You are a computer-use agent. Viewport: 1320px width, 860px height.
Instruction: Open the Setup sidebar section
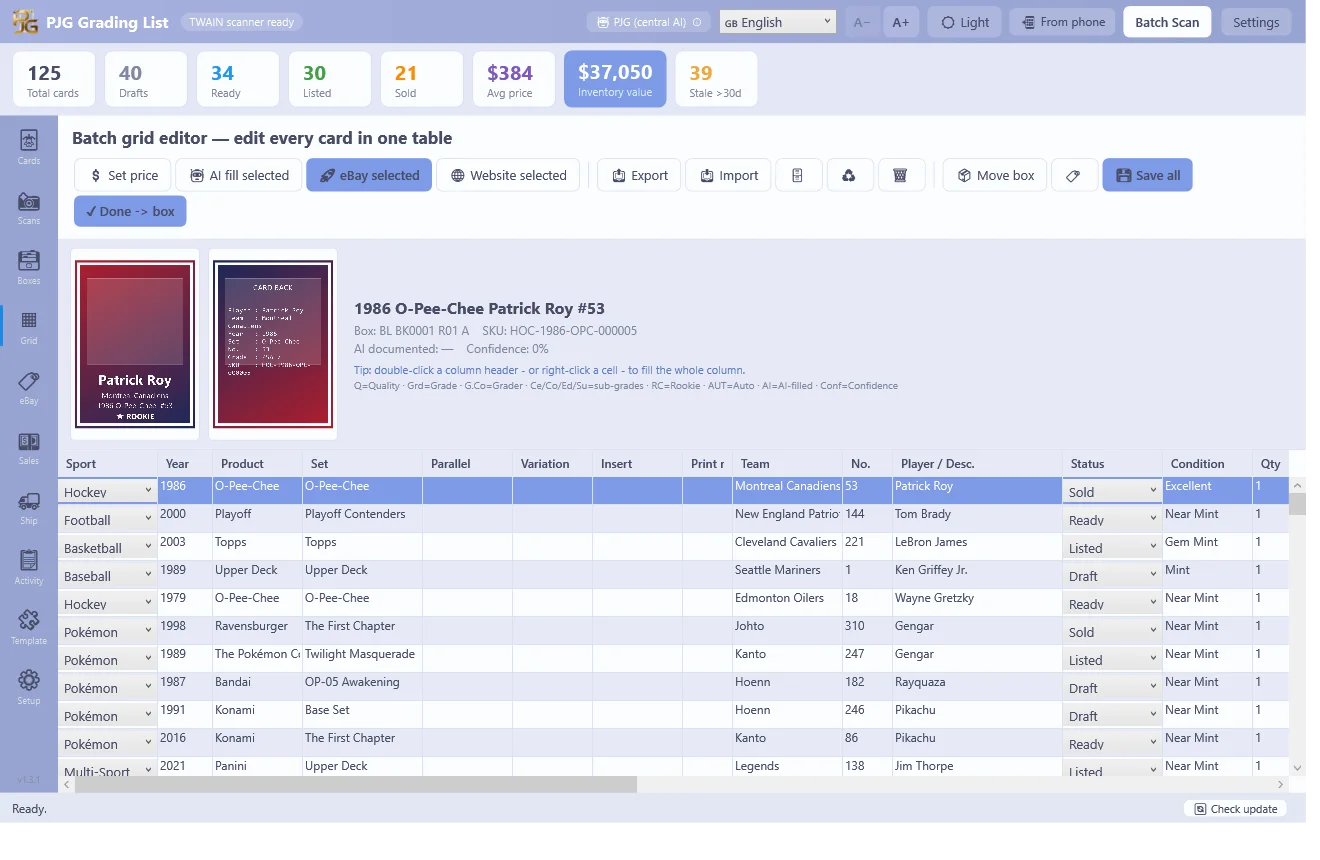(29, 686)
